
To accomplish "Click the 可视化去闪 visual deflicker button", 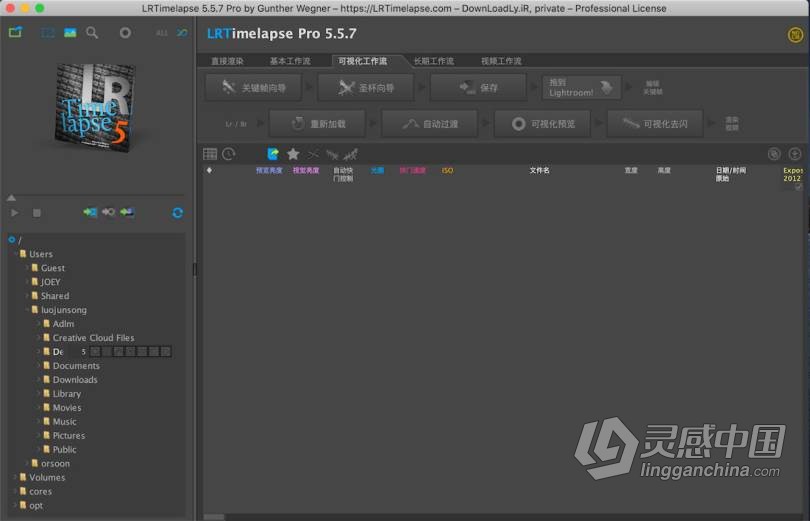I will pos(655,123).
